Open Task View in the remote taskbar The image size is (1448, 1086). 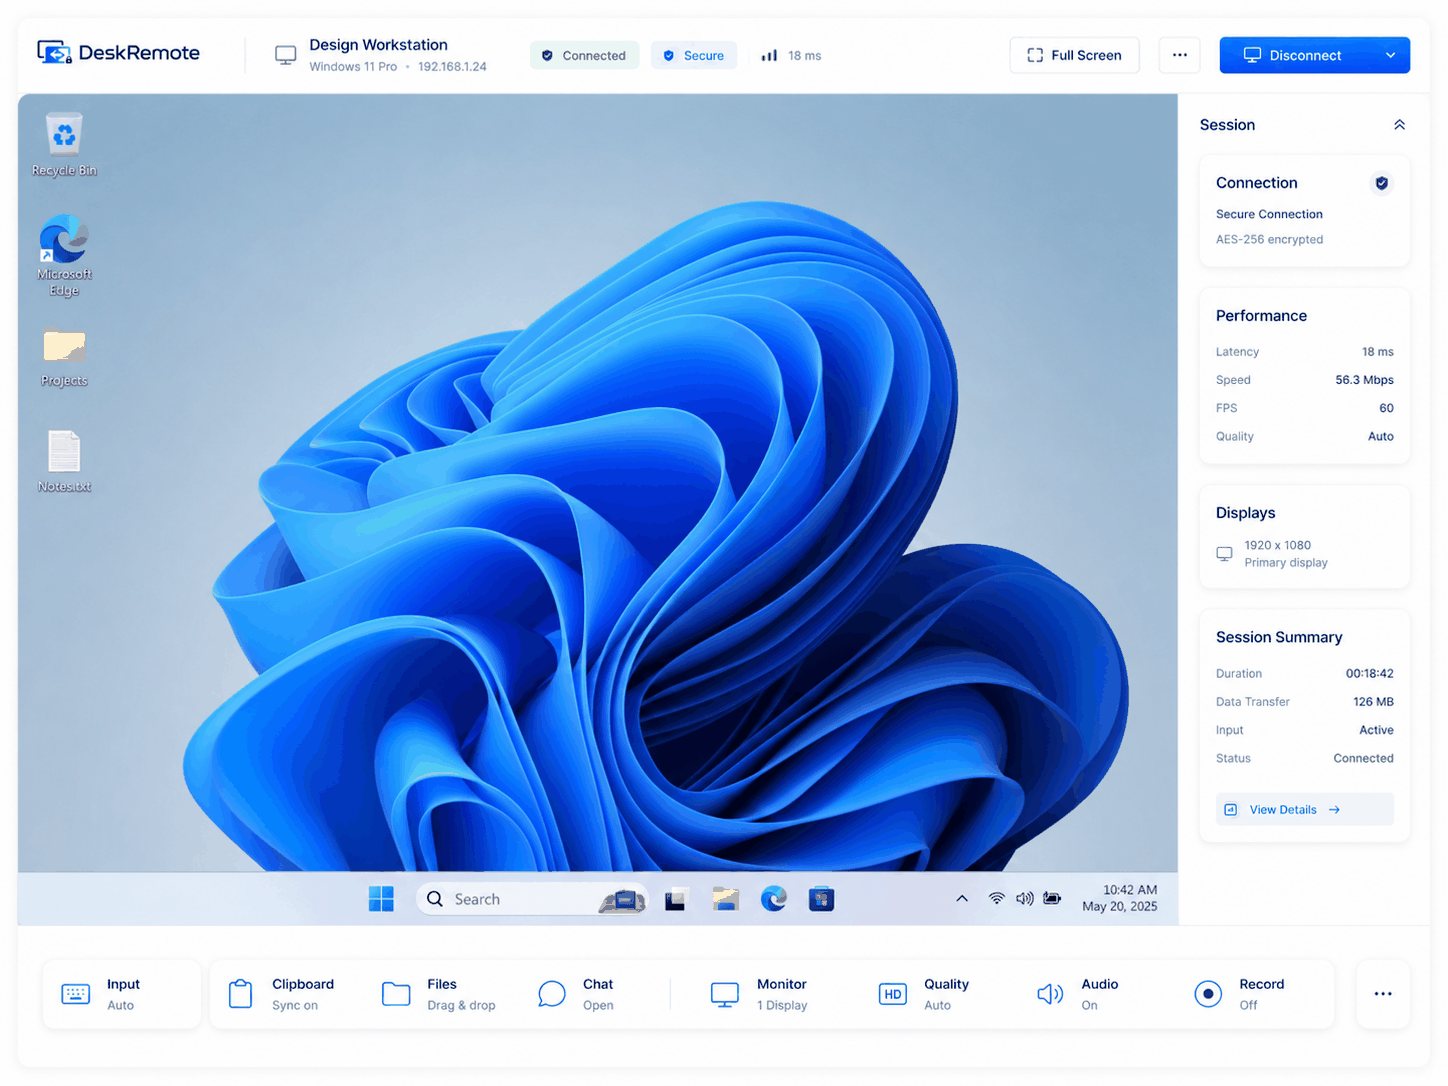coord(675,899)
